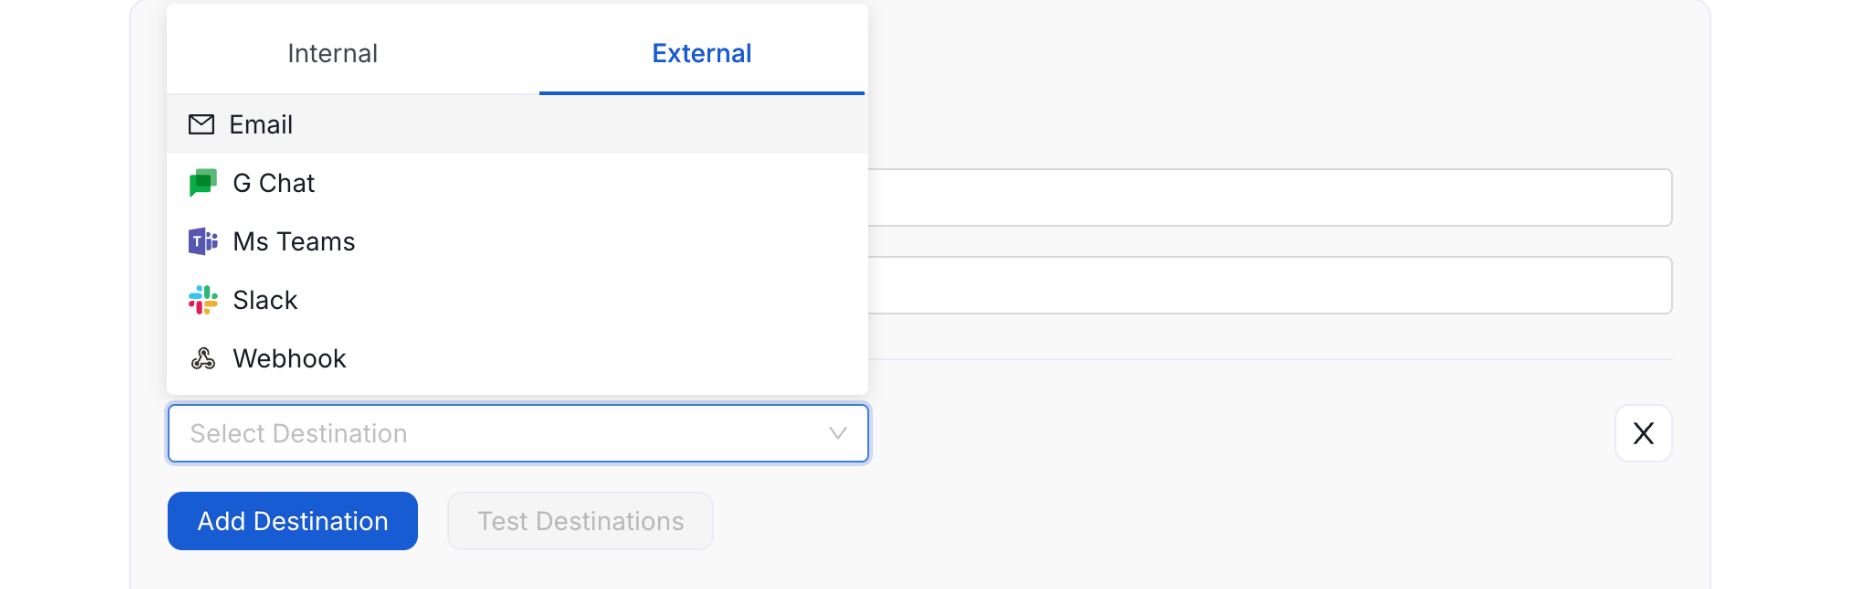Click the Slack icon

tap(202, 299)
